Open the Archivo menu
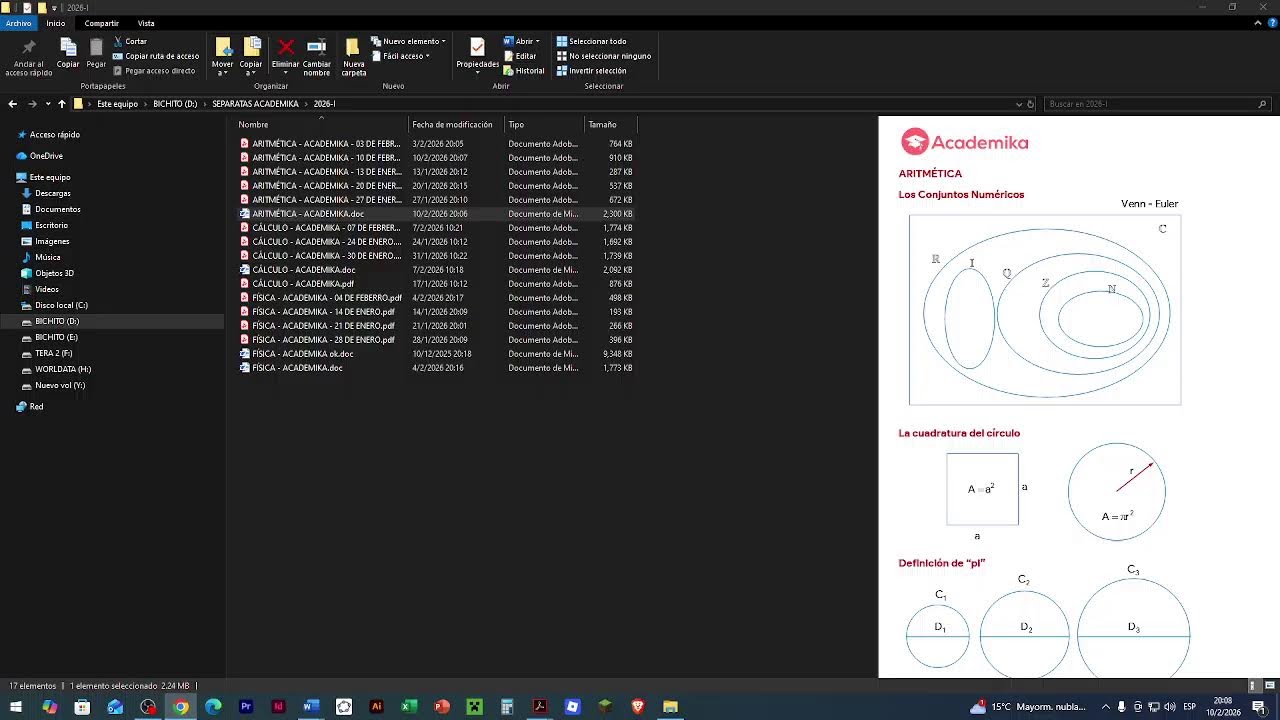The image size is (1280, 720). click(19, 23)
